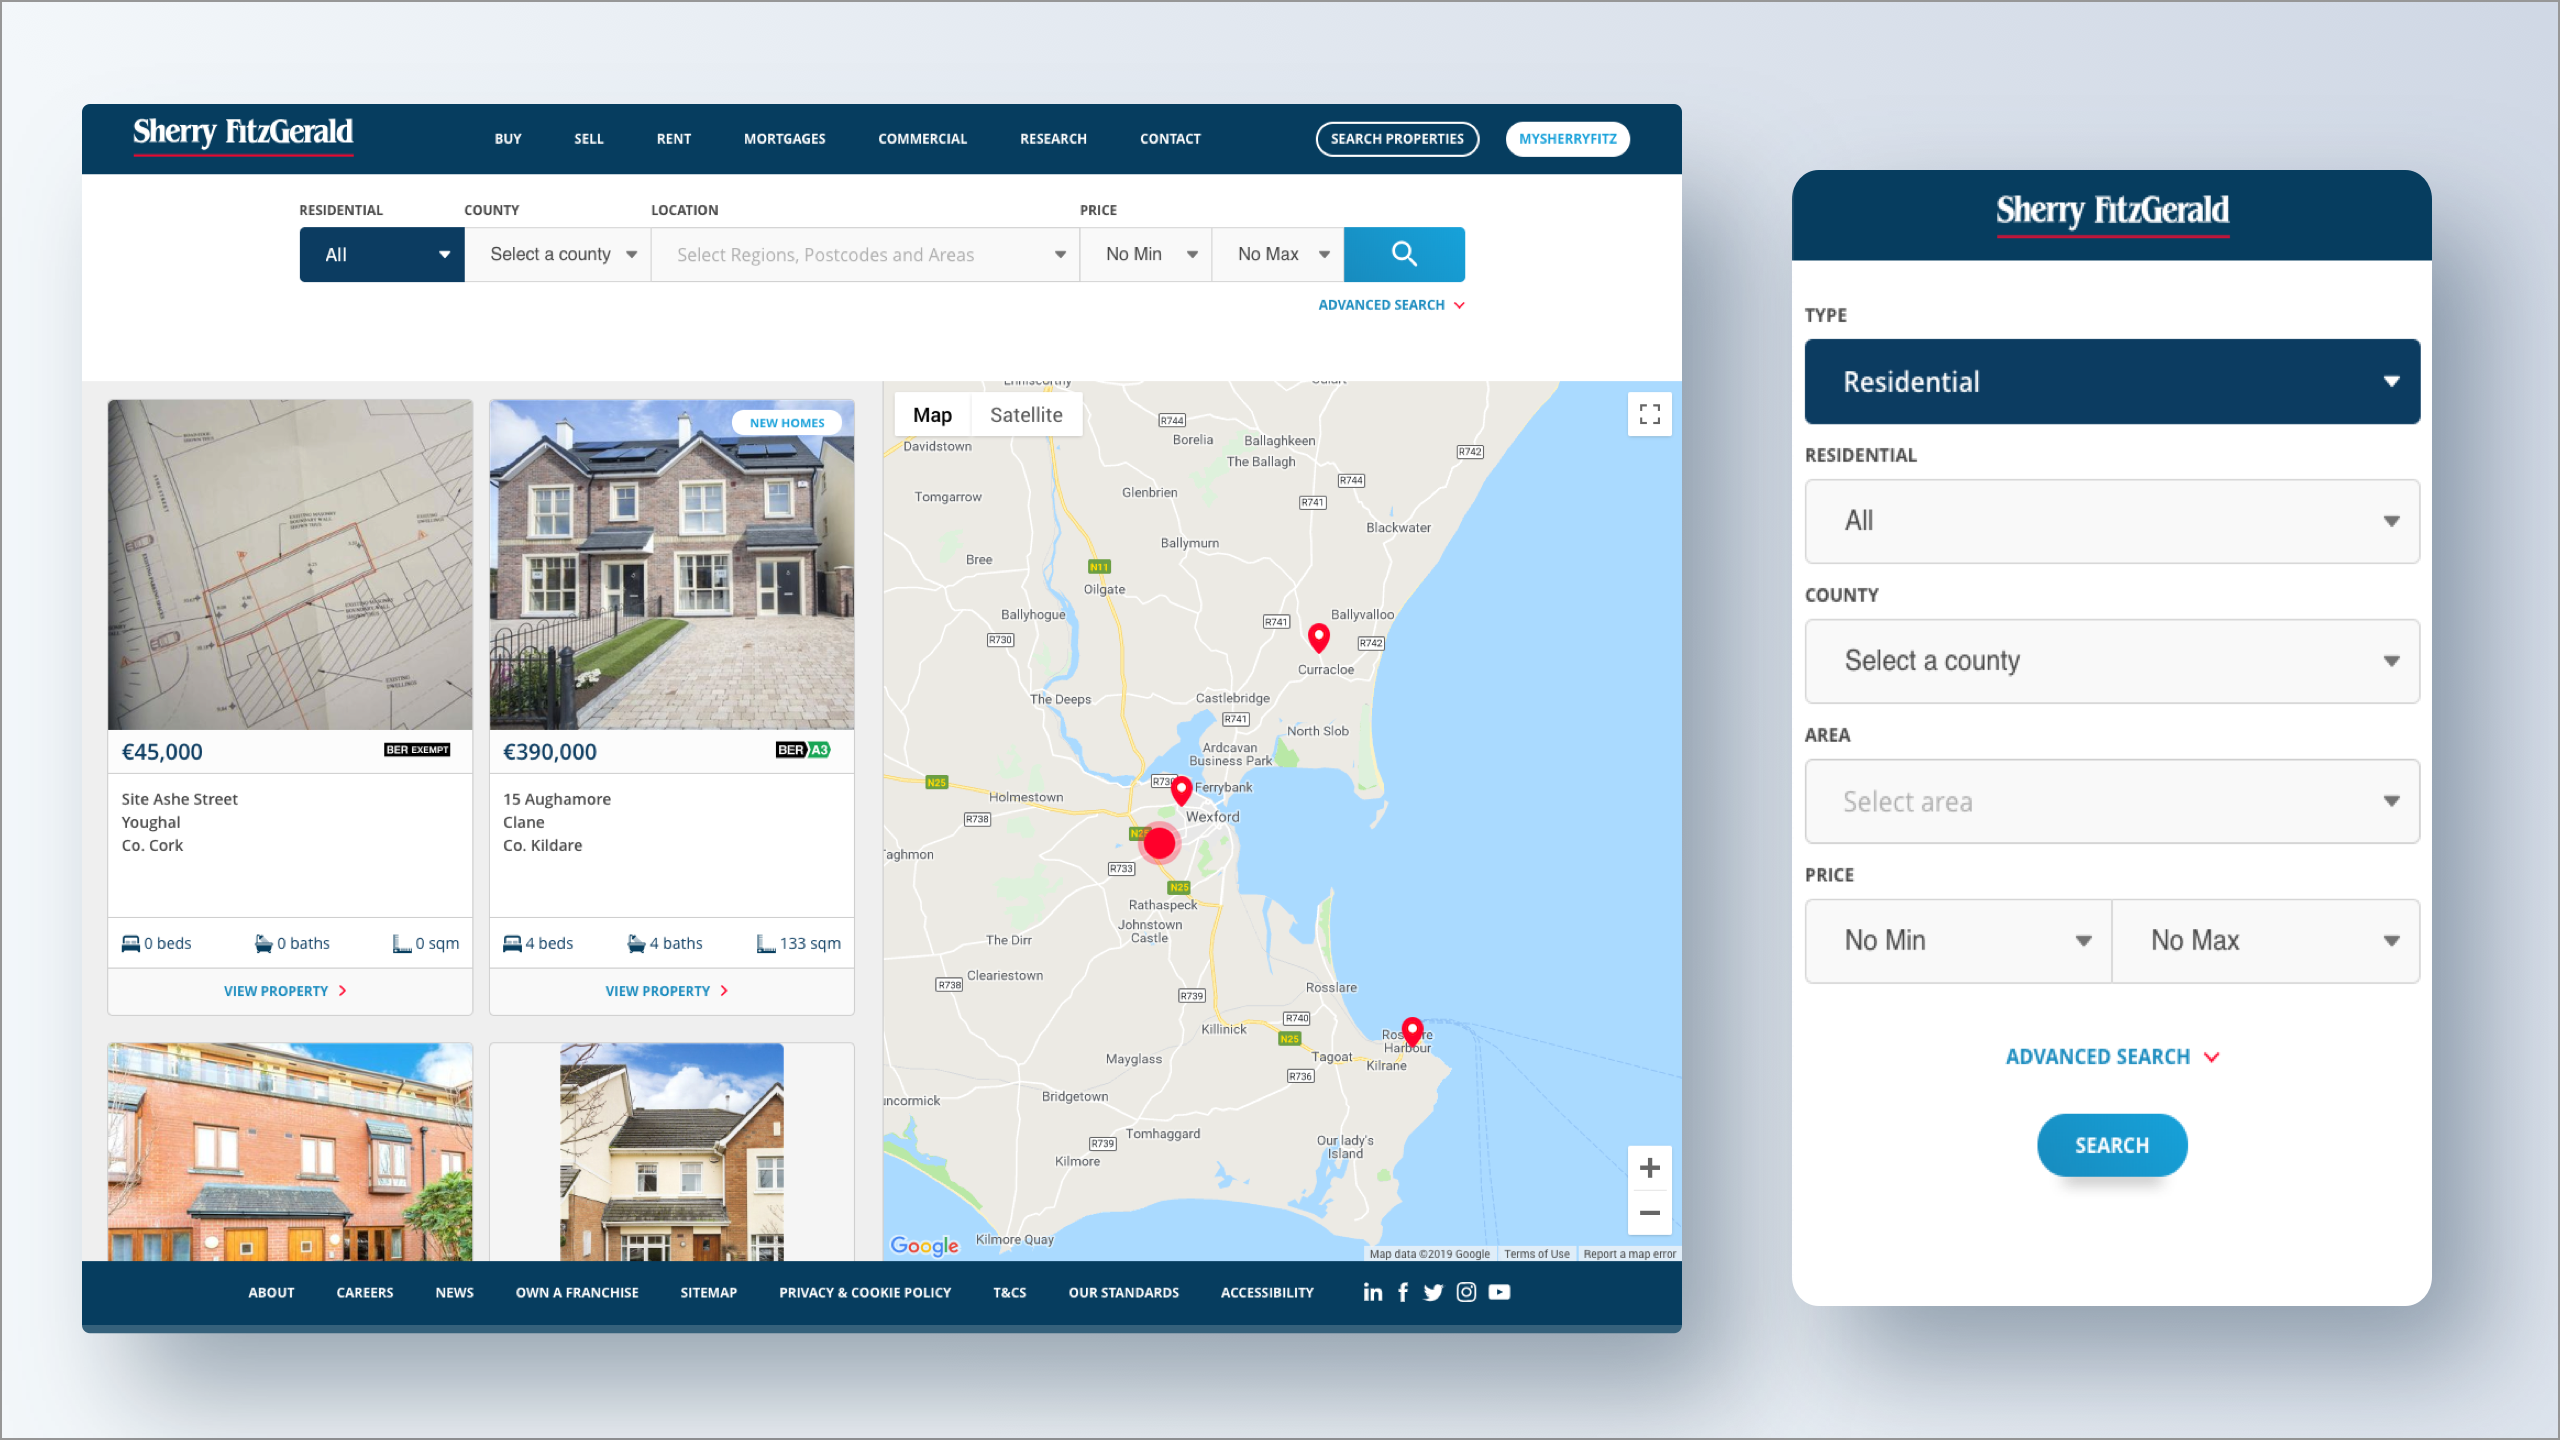Open the Residential type dropdown in mobile panel
Image resolution: width=2560 pixels, height=1440 pixels.
pos(2112,381)
